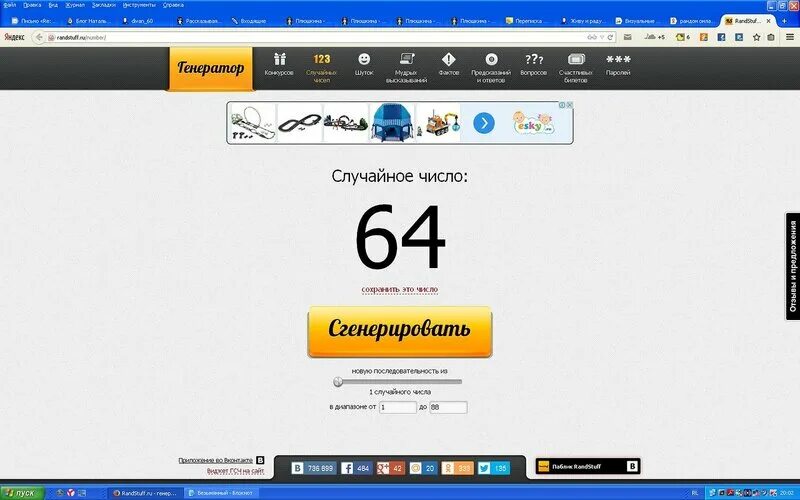The width and height of the screenshot is (800, 500).
Task: Open the Фактов exclamation generator
Action: 448,65
